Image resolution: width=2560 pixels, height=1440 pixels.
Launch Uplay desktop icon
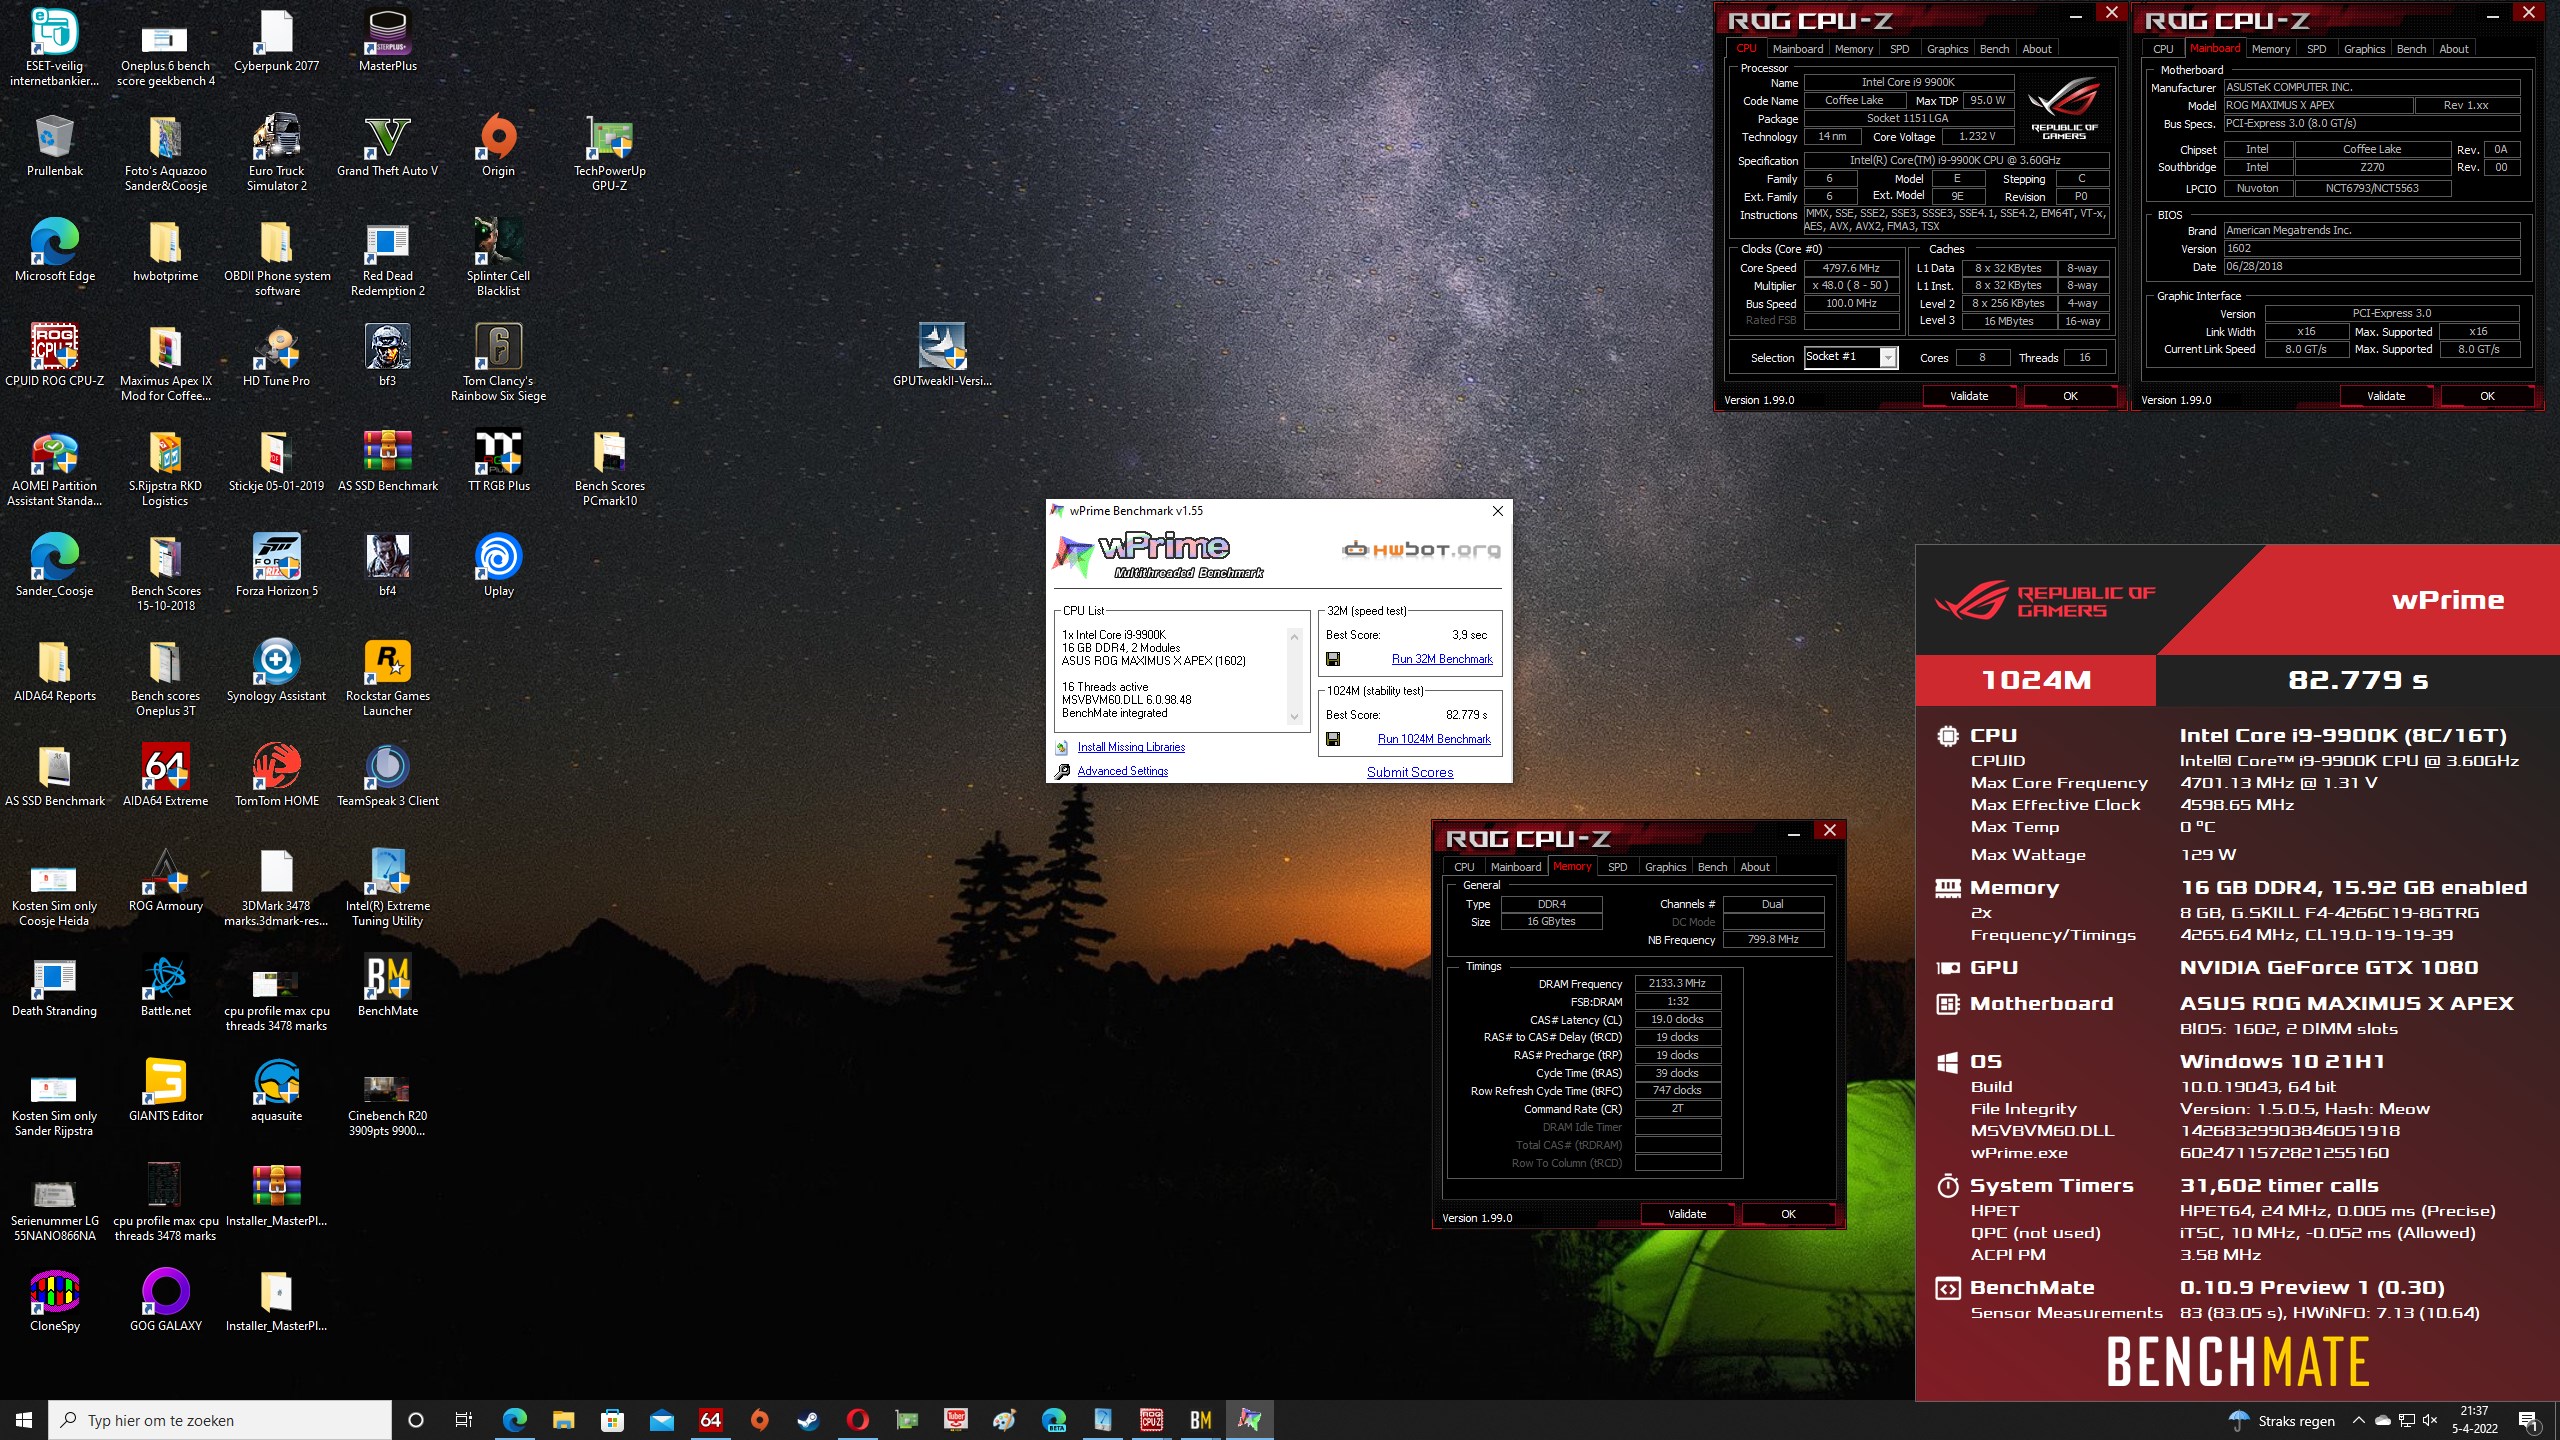[498, 566]
